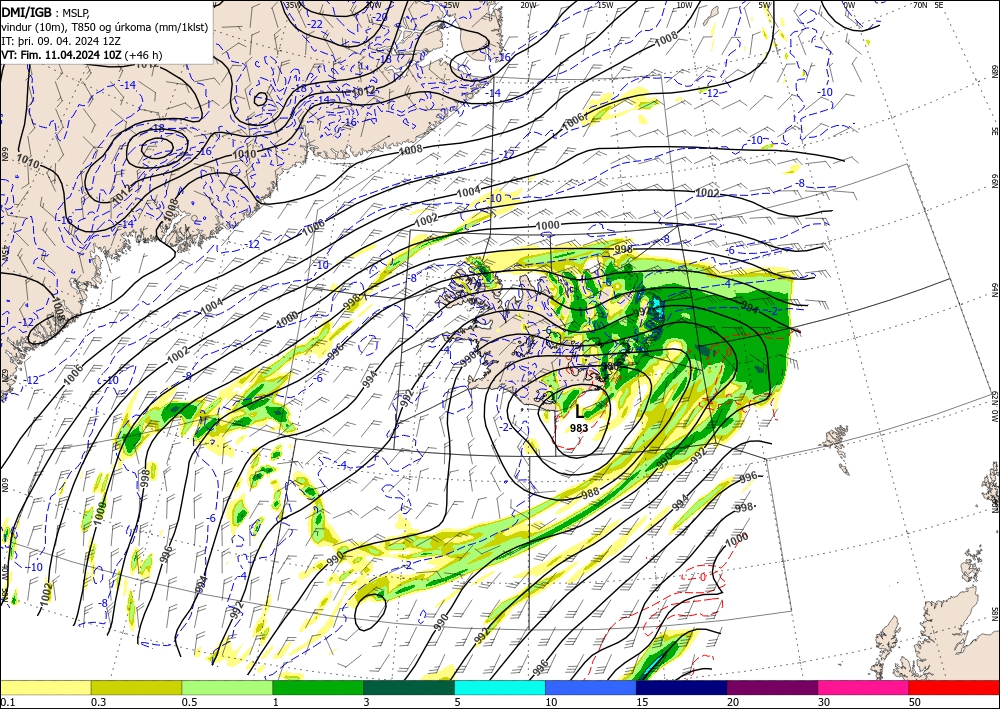Click the '983' central pressure label

579,428
